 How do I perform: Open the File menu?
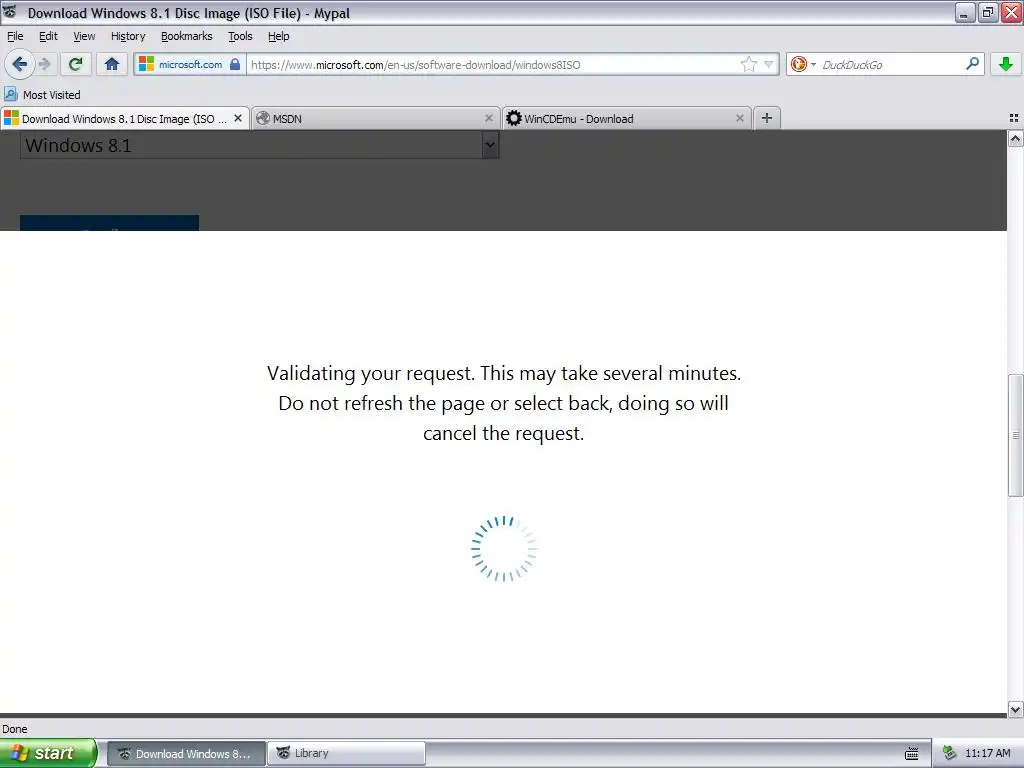tap(15, 36)
